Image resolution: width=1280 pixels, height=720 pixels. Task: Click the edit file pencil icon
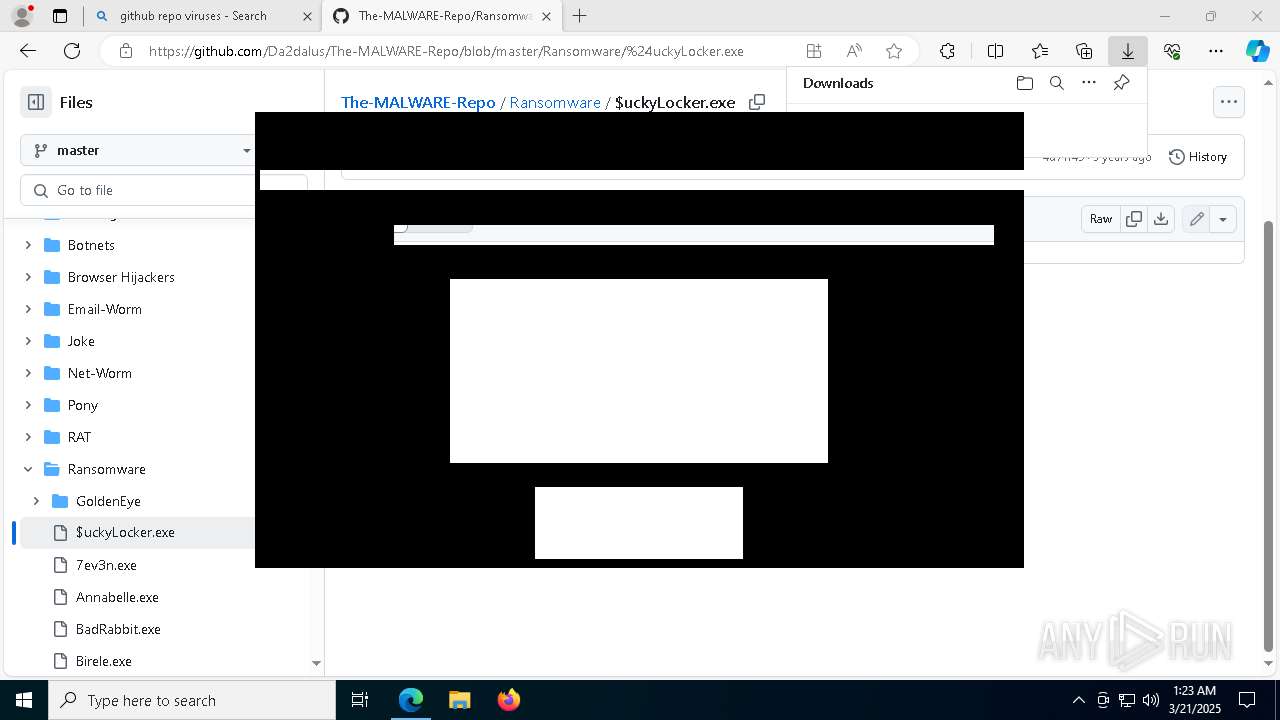pos(1196,219)
